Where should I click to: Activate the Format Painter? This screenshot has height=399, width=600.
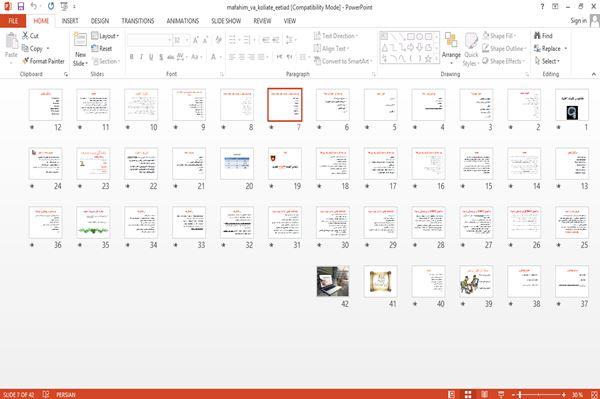(x=43, y=61)
